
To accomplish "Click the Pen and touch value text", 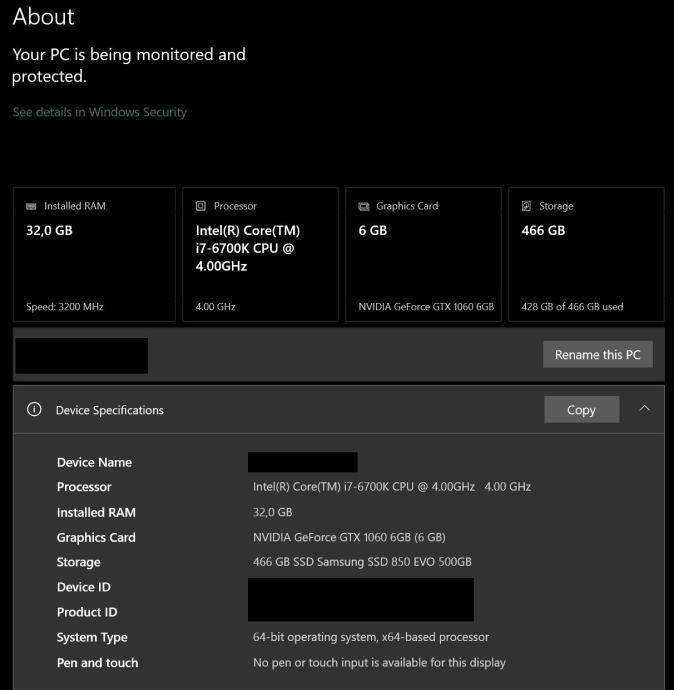I will pyautogui.click(x=379, y=662).
